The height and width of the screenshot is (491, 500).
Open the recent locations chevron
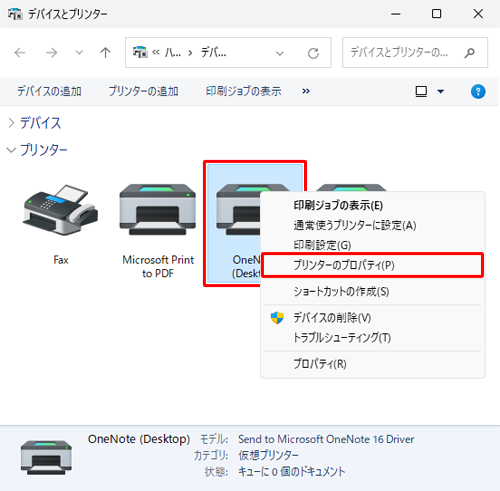pyautogui.click(x=79, y=52)
